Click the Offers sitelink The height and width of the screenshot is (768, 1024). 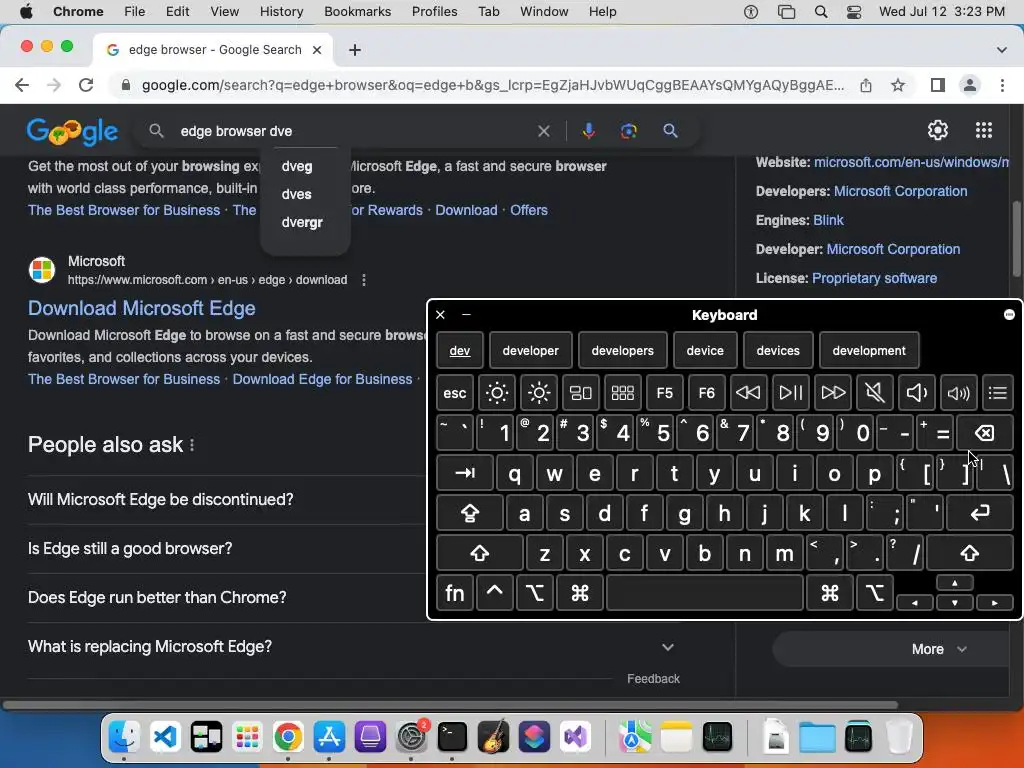tap(529, 210)
